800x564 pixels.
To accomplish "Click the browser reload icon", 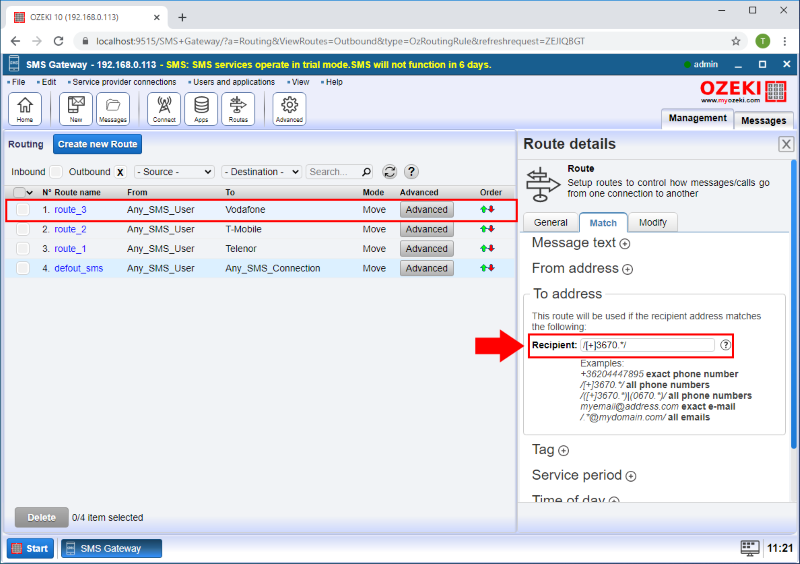I will [59, 41].
